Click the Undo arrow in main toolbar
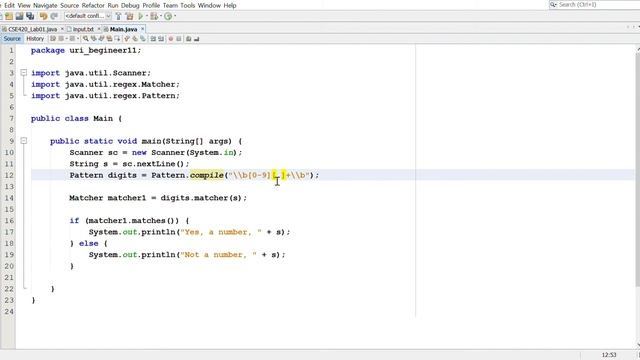640x360 pixels. pos(43,16)
